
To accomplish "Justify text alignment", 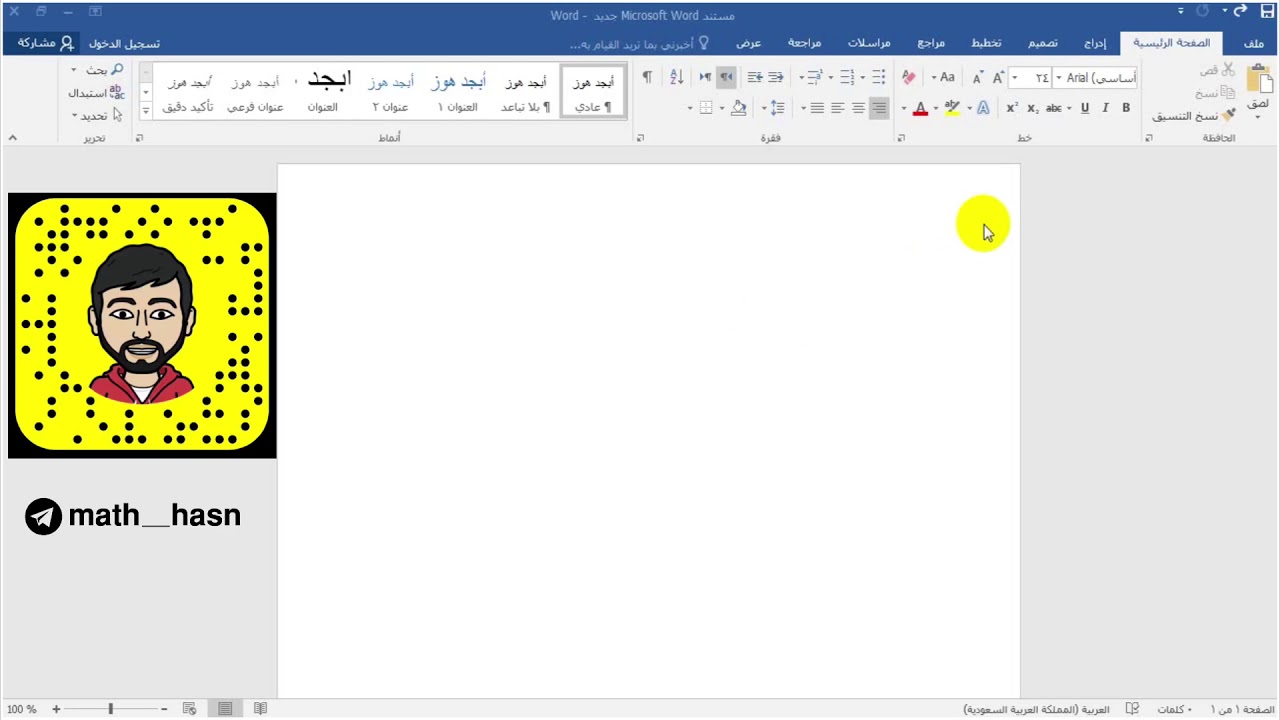I will [x=817, y=108].
